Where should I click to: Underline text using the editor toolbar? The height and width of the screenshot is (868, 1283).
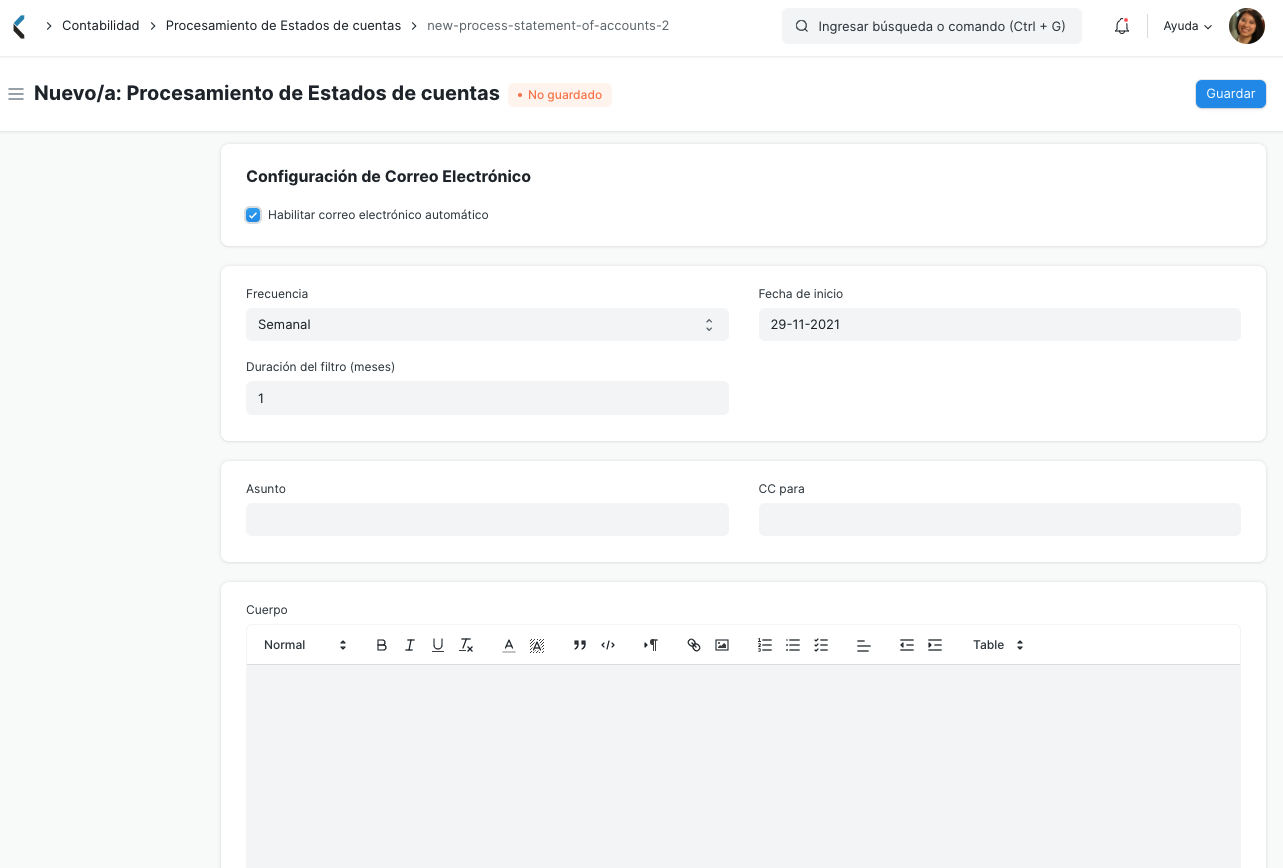[x=437, y=644]
